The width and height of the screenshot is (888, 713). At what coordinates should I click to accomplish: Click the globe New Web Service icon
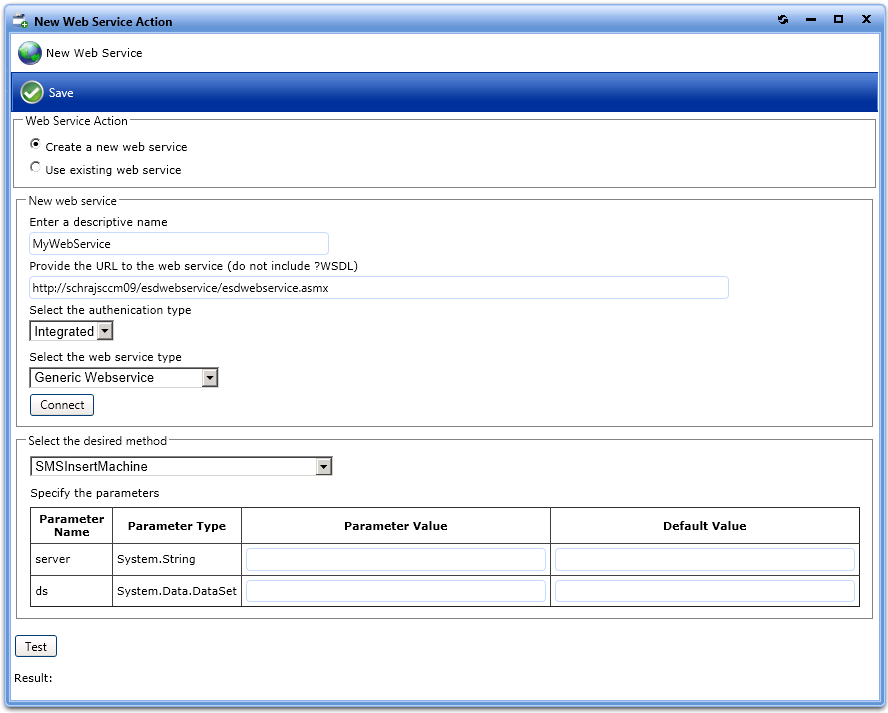click(29, 53)
